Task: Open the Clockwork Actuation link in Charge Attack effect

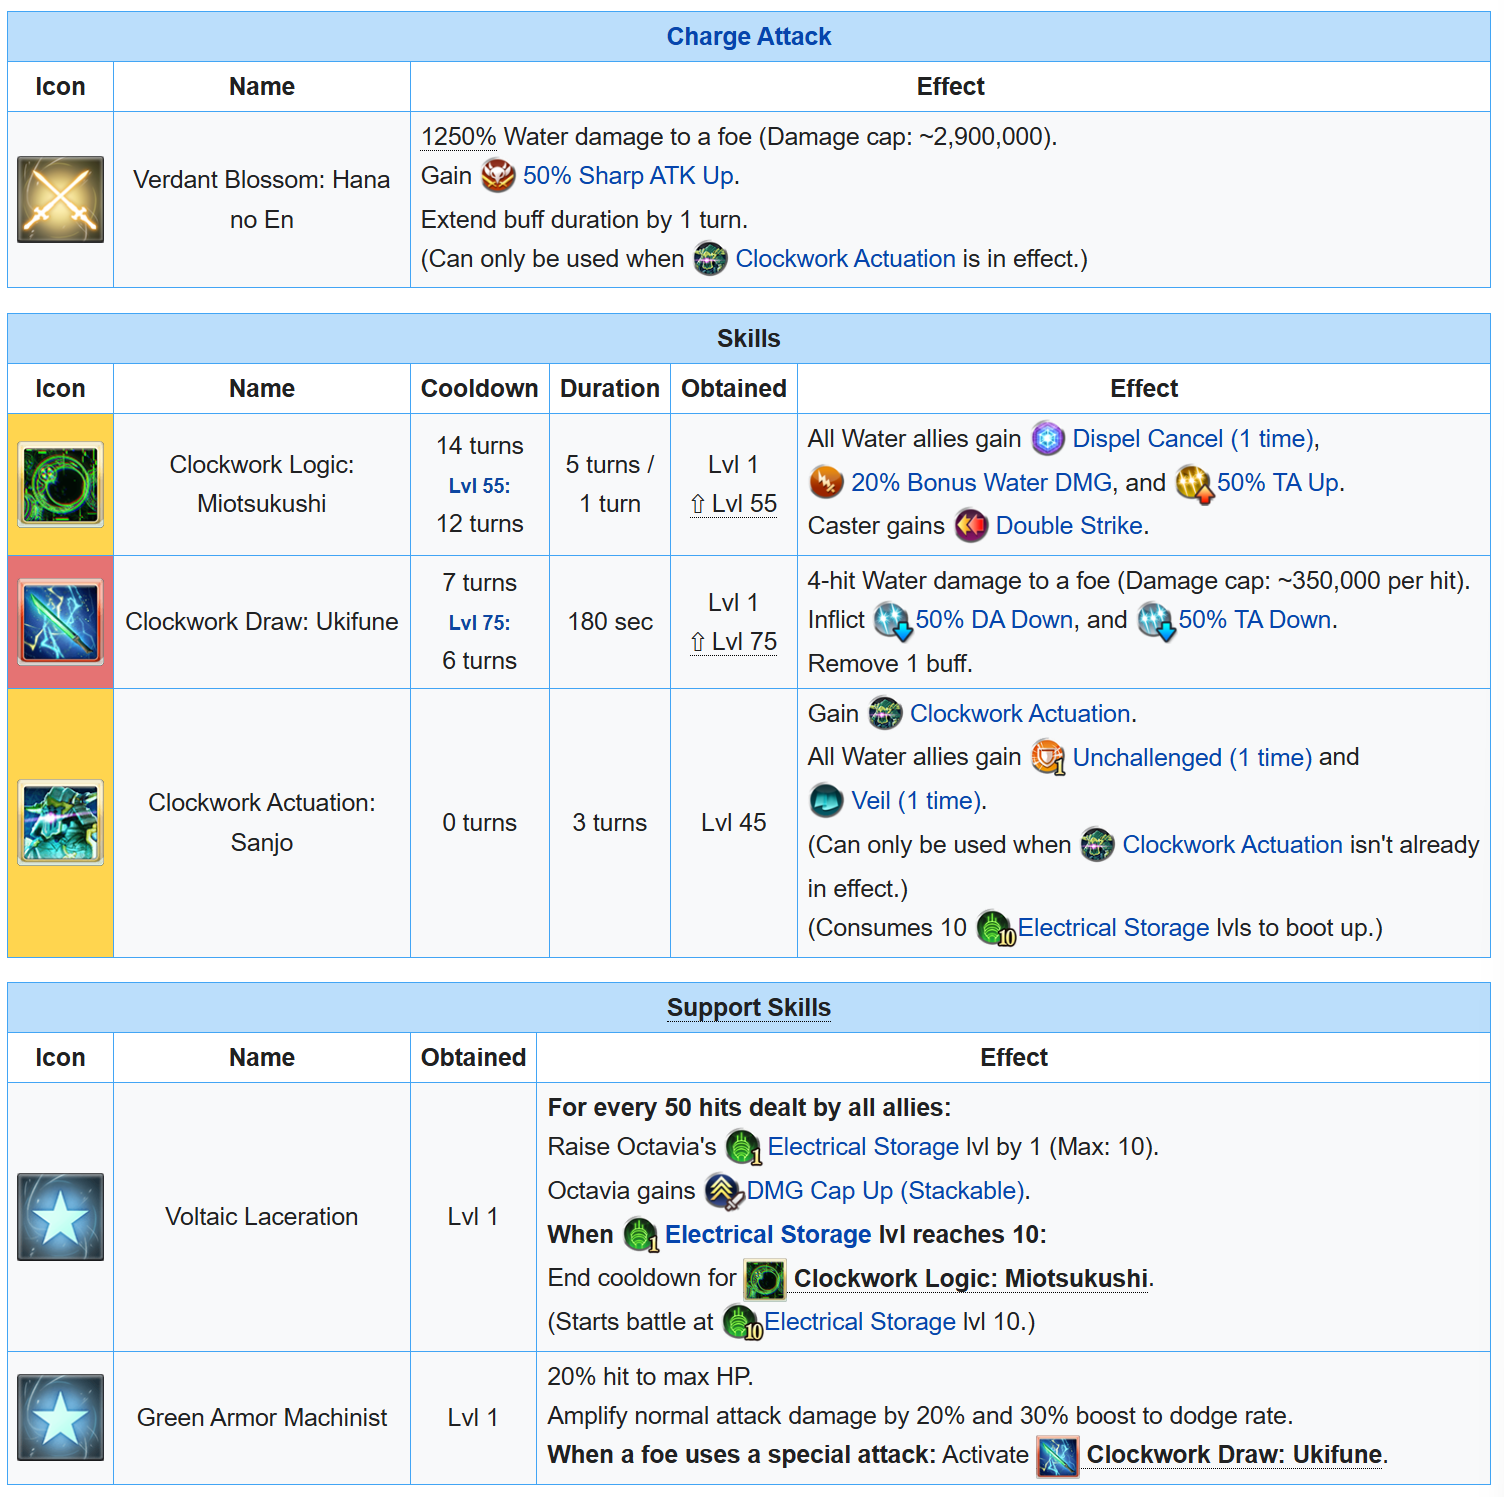Action: 846,259
